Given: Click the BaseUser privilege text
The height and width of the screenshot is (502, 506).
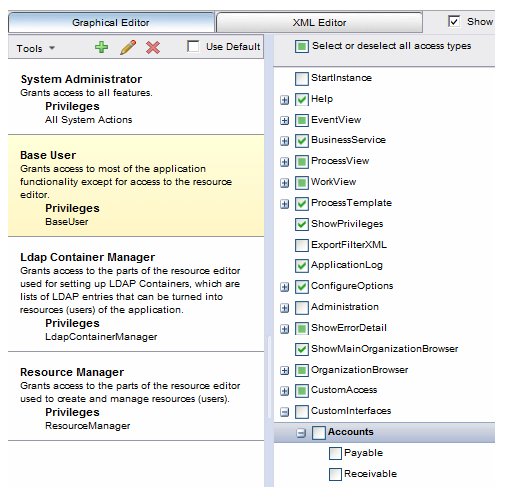Looking at the screenshot, I should pyautogui.click(x=67, y=222).
